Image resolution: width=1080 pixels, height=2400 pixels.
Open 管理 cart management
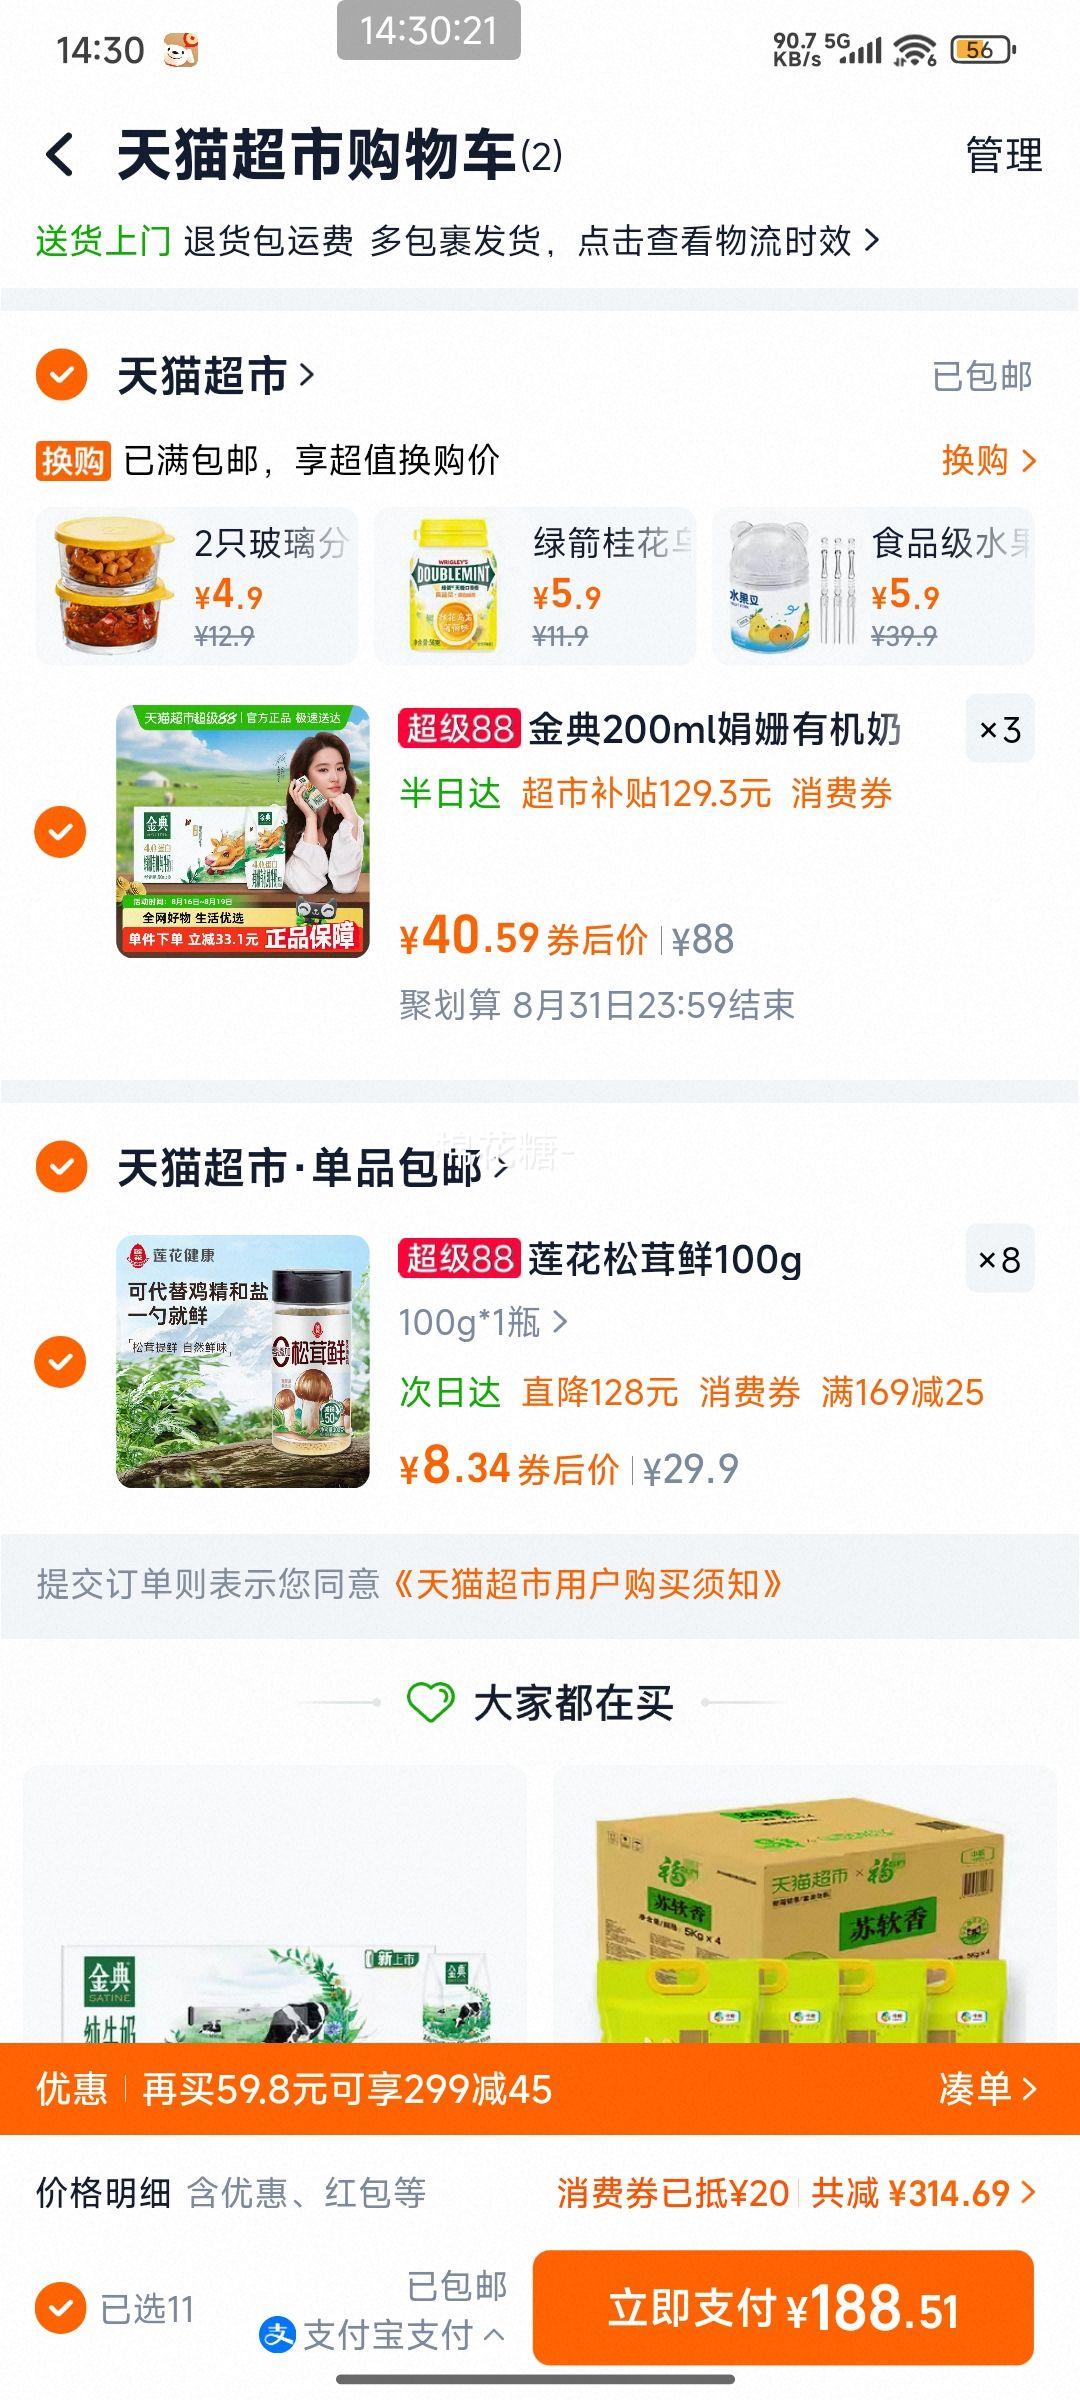pyautogui.click(x=1004, y=156)
